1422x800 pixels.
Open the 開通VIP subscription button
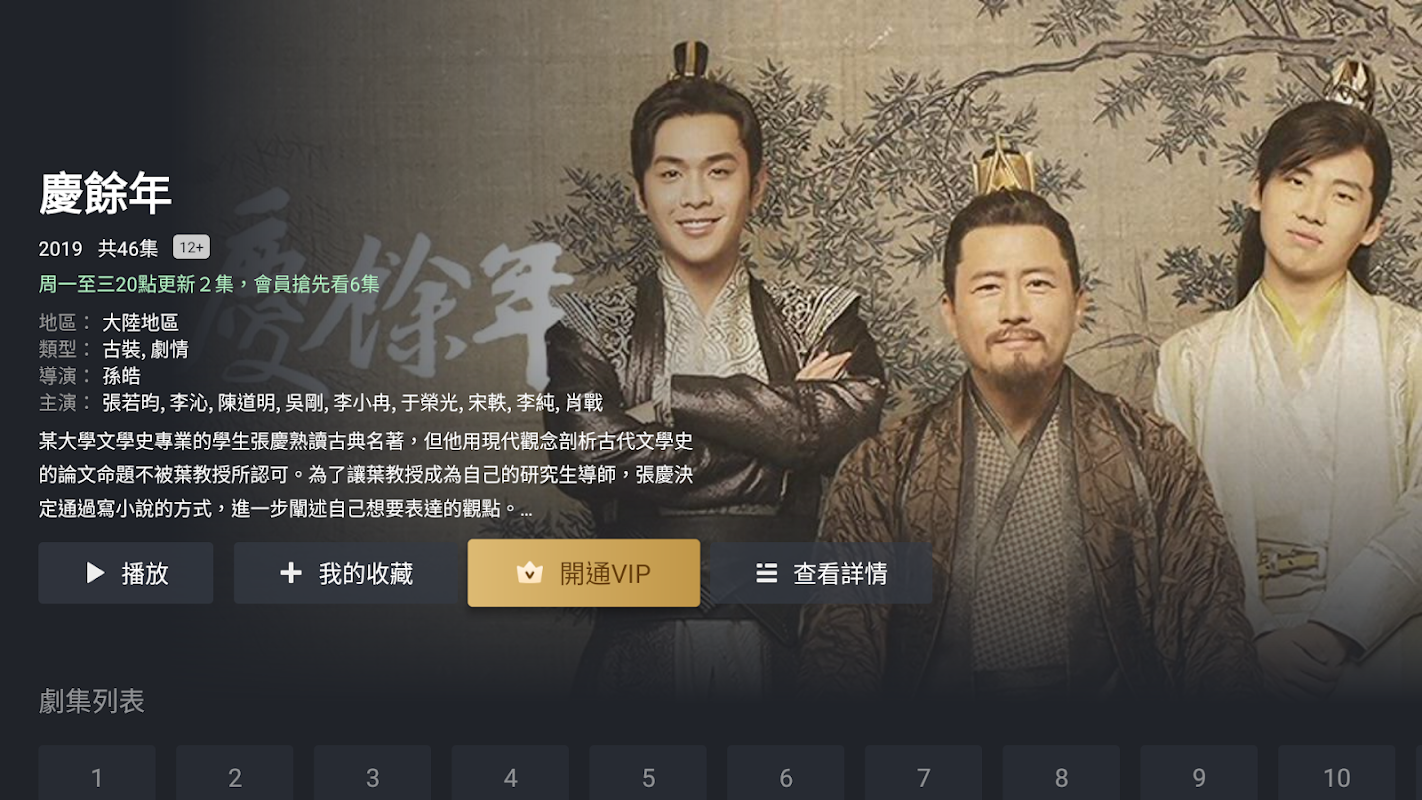pyautogui.click(x=584, y=573)
